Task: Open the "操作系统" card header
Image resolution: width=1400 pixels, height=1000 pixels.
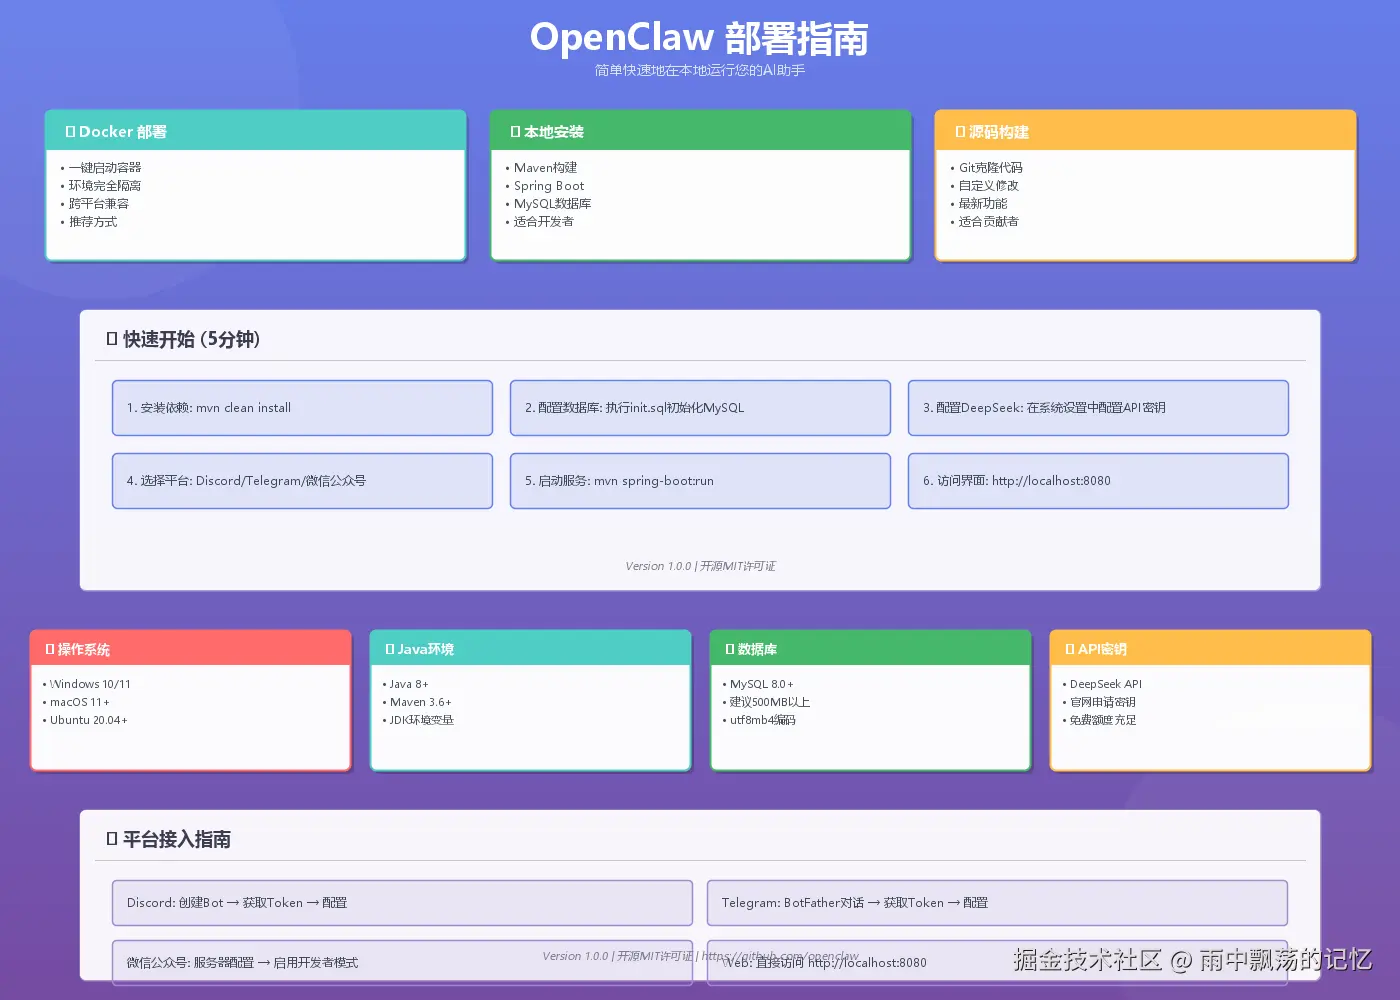Action: tap(191, 649)
